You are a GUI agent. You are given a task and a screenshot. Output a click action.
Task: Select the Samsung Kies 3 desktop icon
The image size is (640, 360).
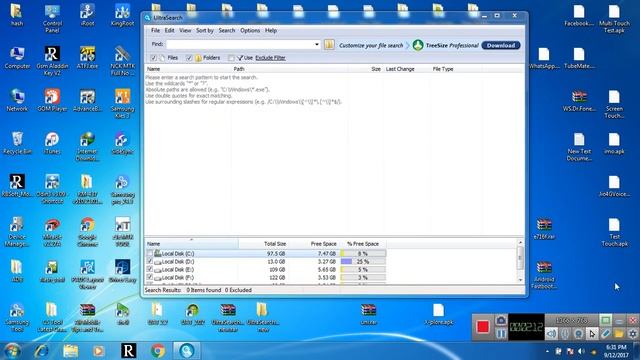pyautogui.click(x=122, y=104)
